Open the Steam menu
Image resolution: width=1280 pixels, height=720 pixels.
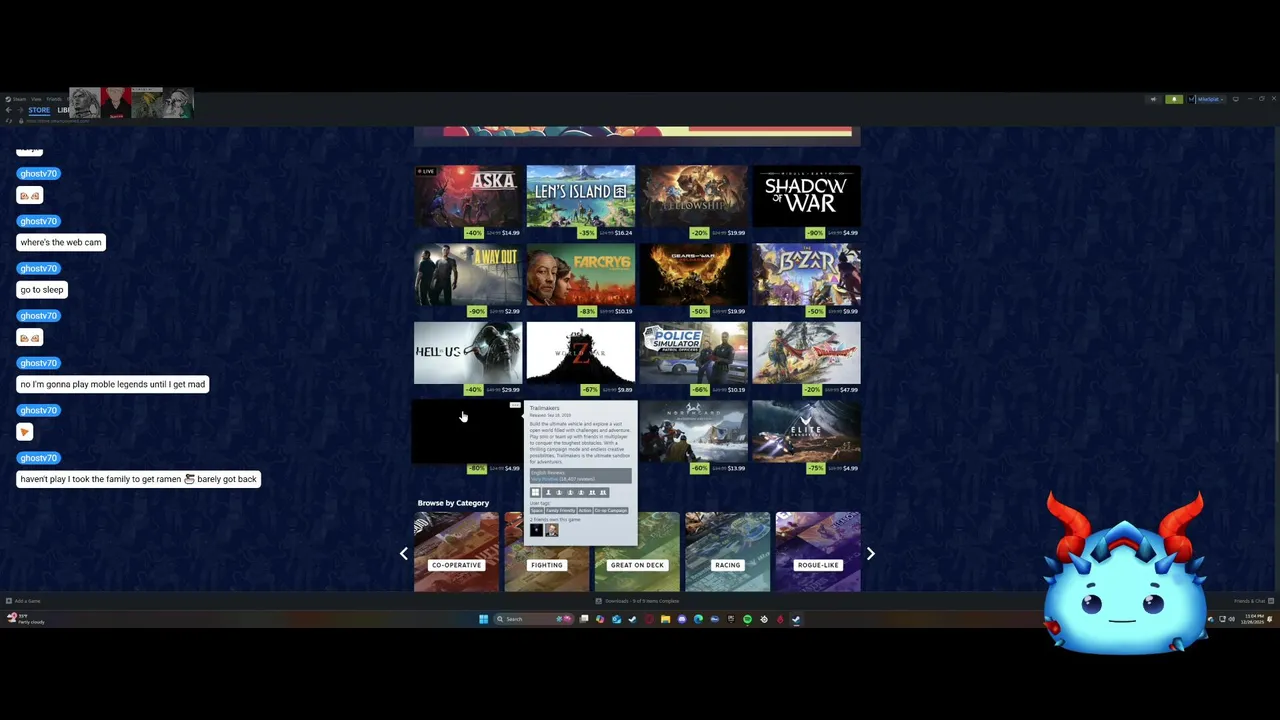coord(19,99)
